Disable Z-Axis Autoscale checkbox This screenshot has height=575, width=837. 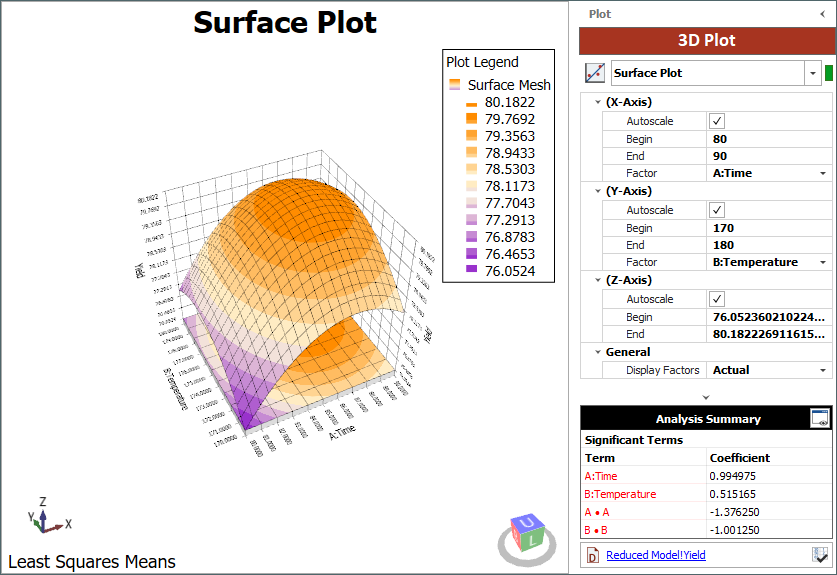click(716, 299)
